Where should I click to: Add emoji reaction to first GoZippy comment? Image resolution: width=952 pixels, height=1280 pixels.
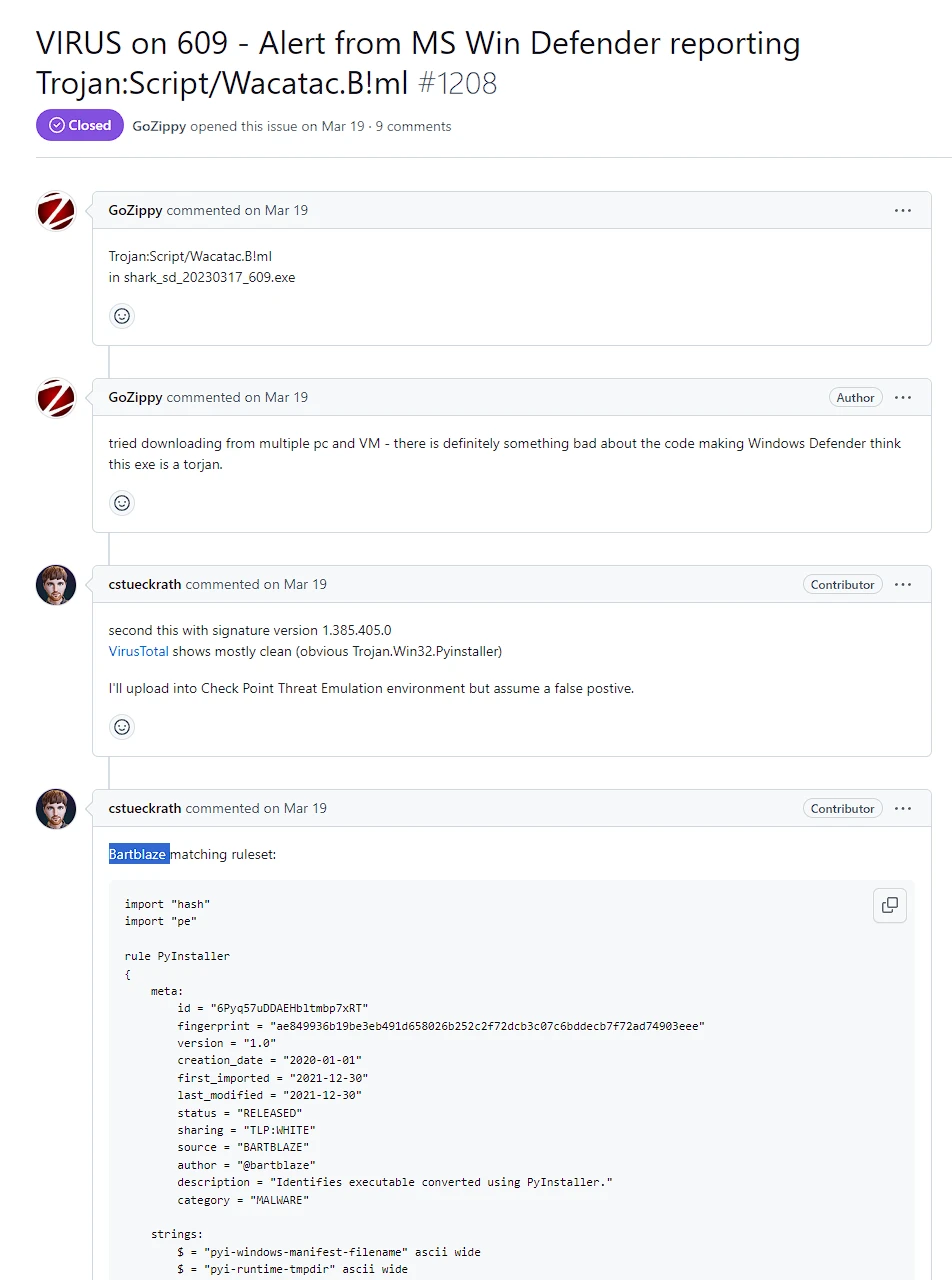tap(122, 316)
